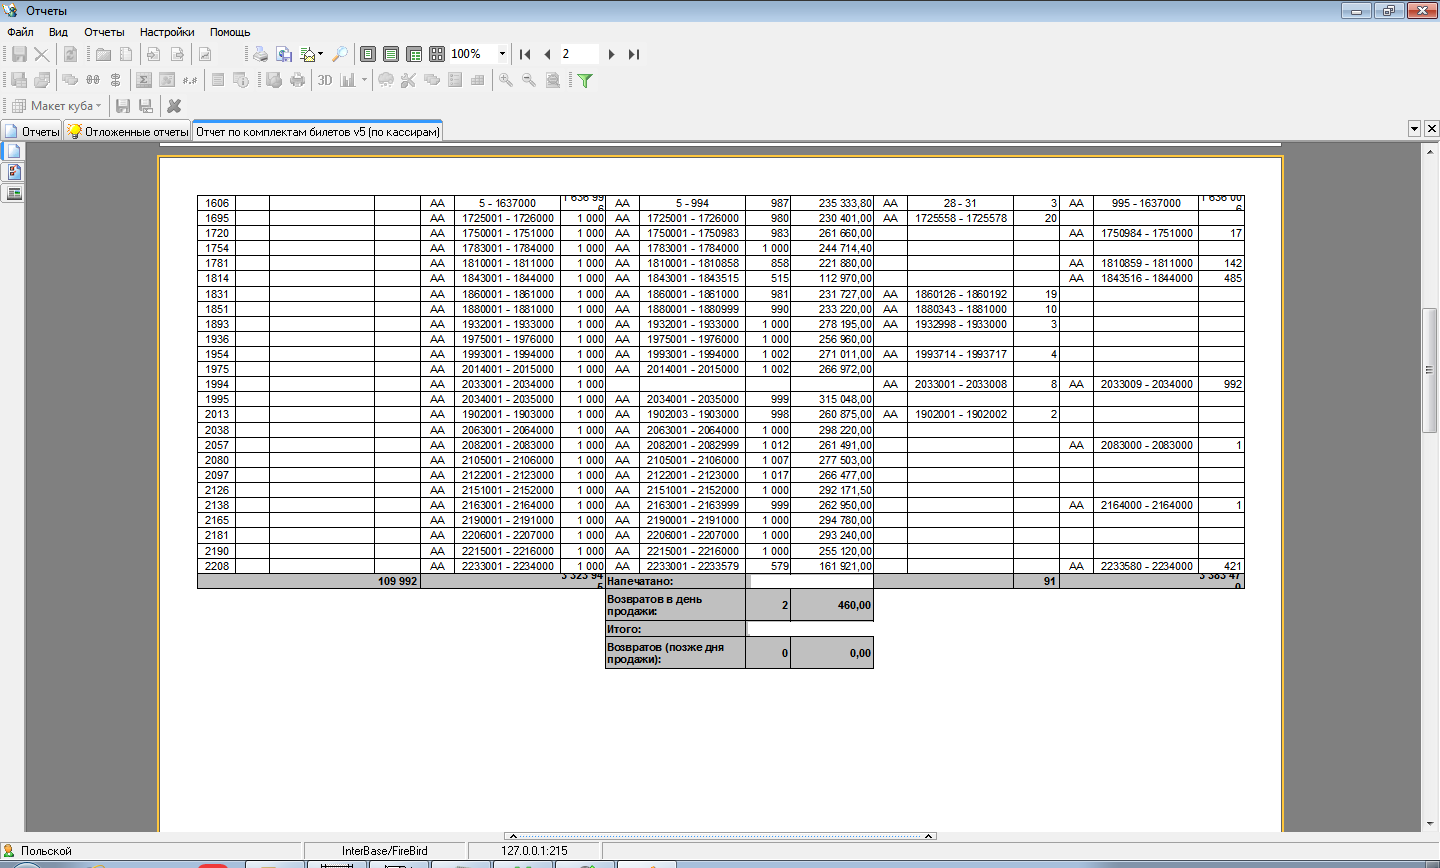1440x868 pixels.
Task: Open the Файл menu
Action: pyautogui.click(x=20, y=32)
